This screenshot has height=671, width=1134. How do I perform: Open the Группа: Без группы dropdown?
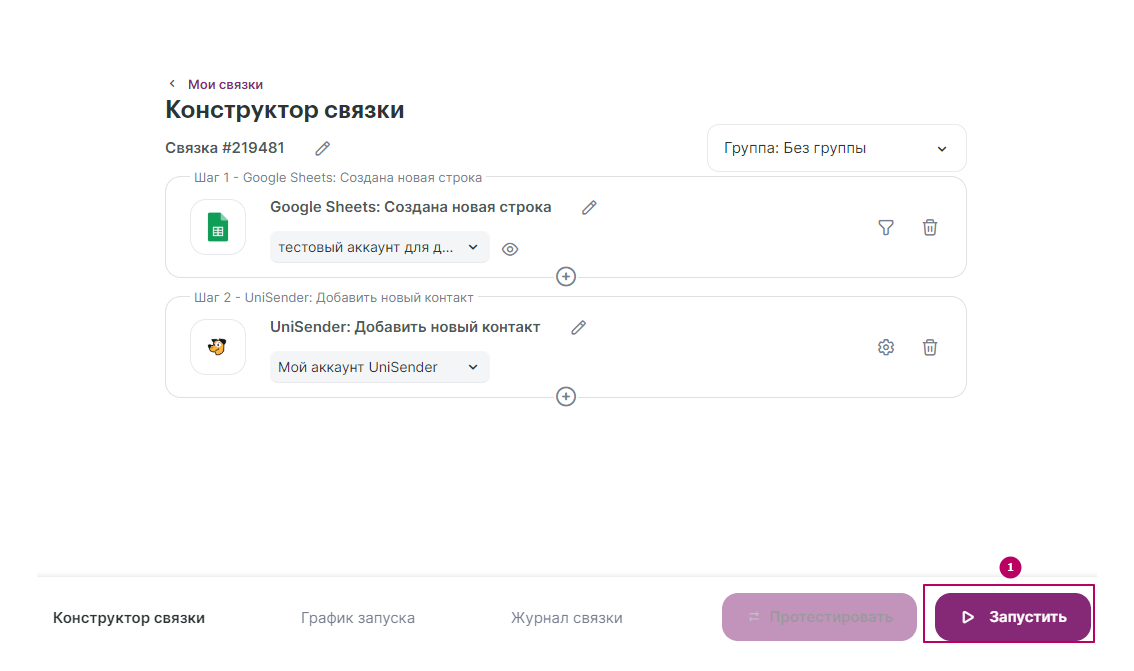pos(836,148)
